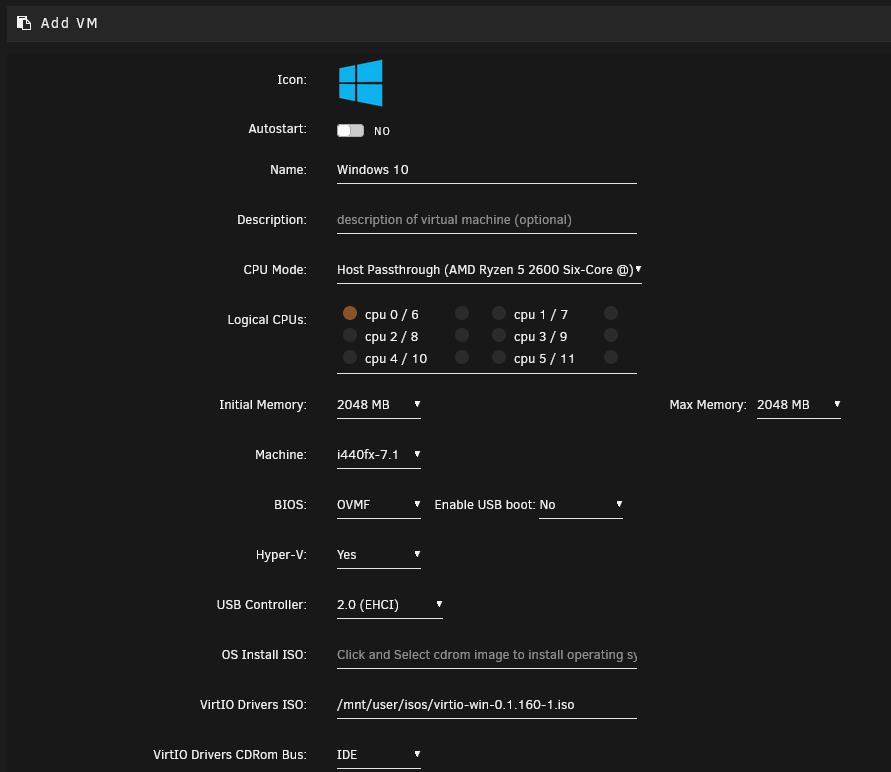Open the Max Memory dropdown
891x772 pixels.
[x=798, y=405]
